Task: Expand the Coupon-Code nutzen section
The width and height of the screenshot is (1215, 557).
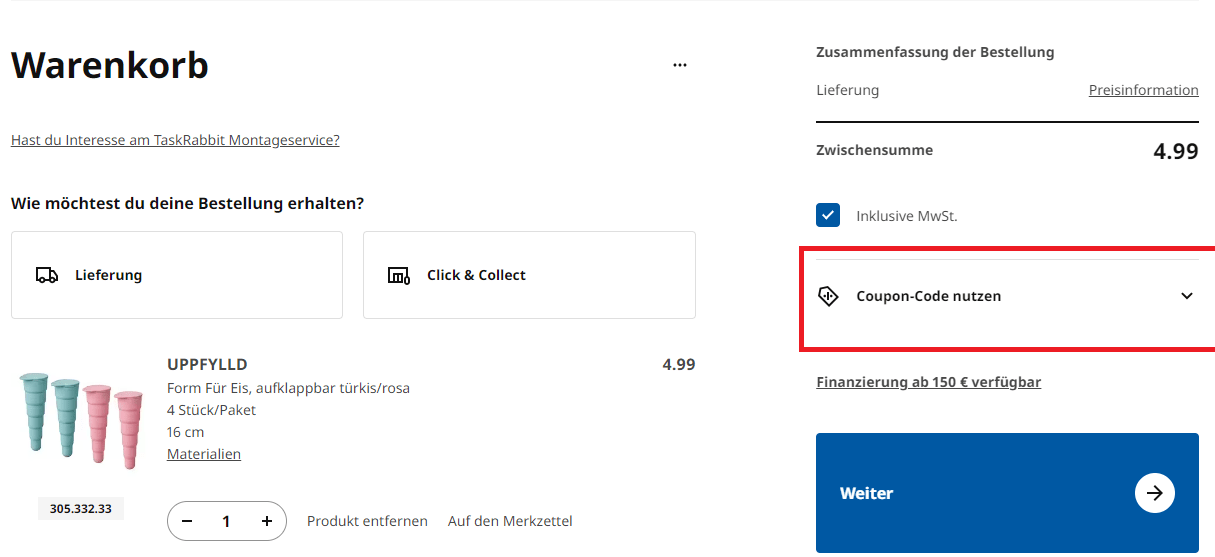Action: tap(1007, 296)
